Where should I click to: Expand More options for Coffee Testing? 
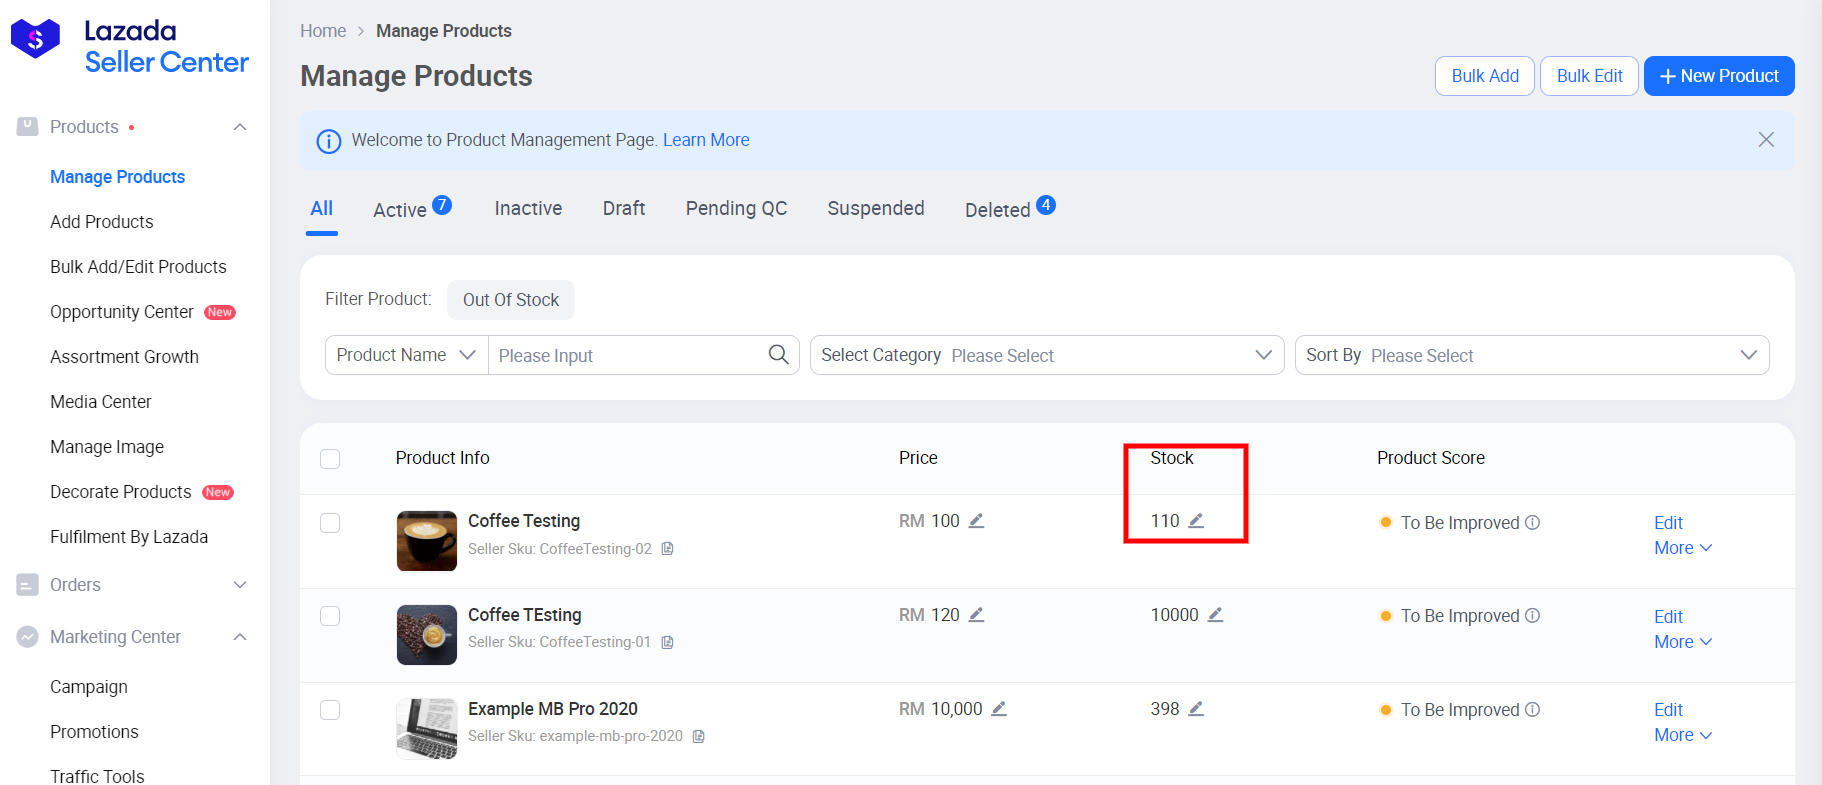coord(1683,548)
